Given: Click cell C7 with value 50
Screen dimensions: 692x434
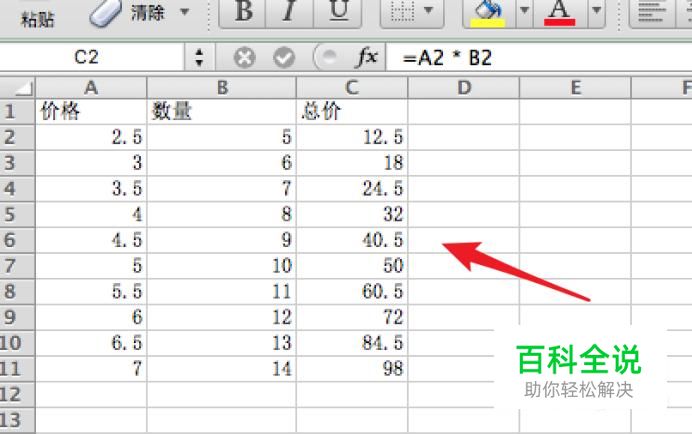Looking at the screenshot, I should point(352,266).
